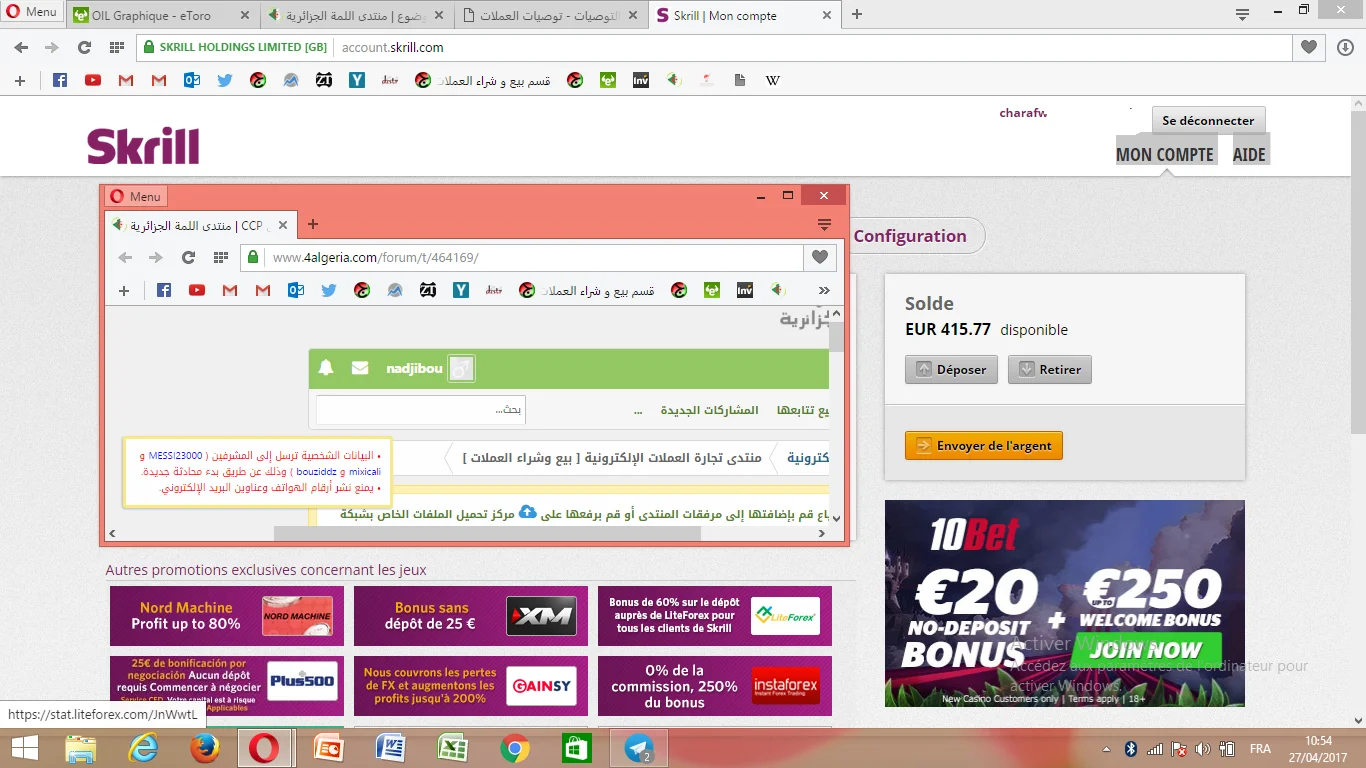Viewport: 1366px width, 768px height.
Task: Click the forum search field
Action: click(420, 410)
